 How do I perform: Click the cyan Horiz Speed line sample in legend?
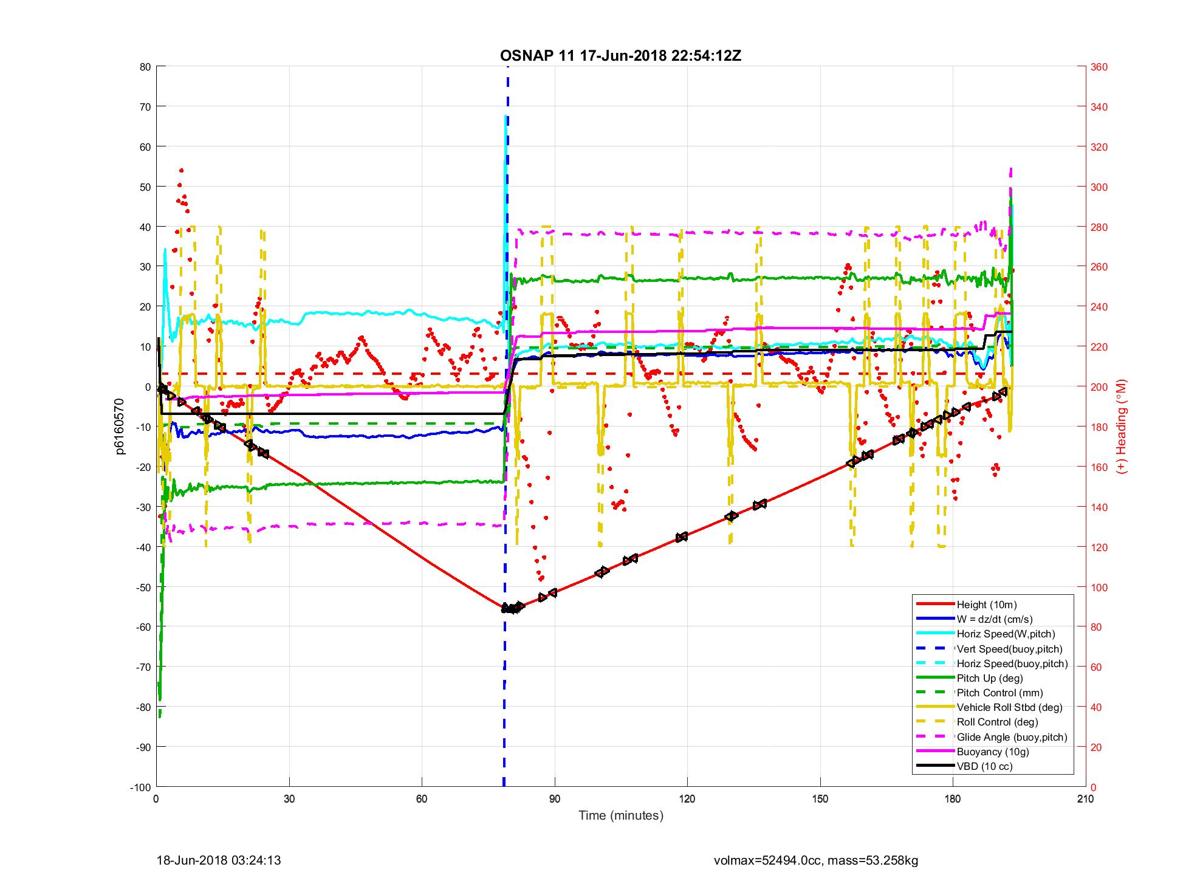934,634
